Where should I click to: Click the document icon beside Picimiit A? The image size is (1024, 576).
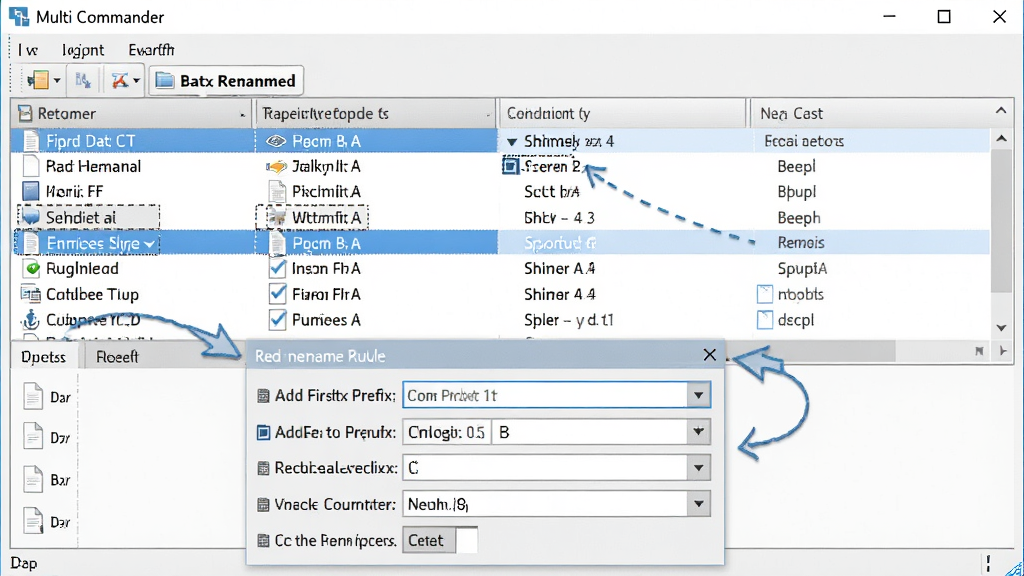coord(278,191)
